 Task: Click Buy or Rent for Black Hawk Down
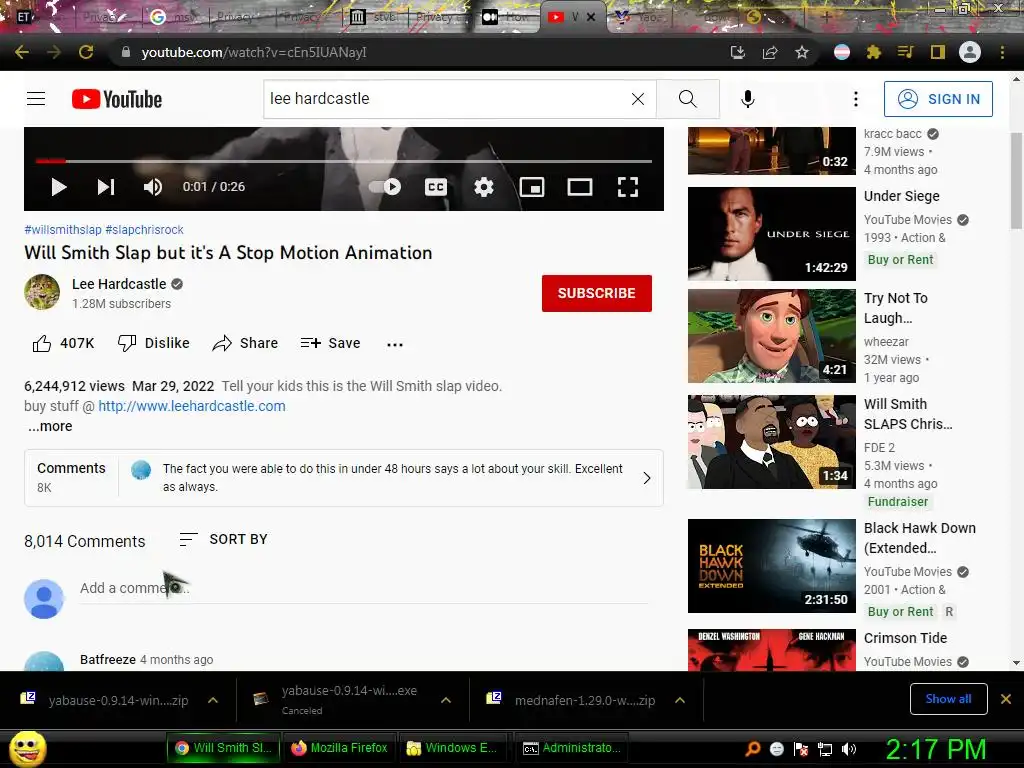coord(901,612)
